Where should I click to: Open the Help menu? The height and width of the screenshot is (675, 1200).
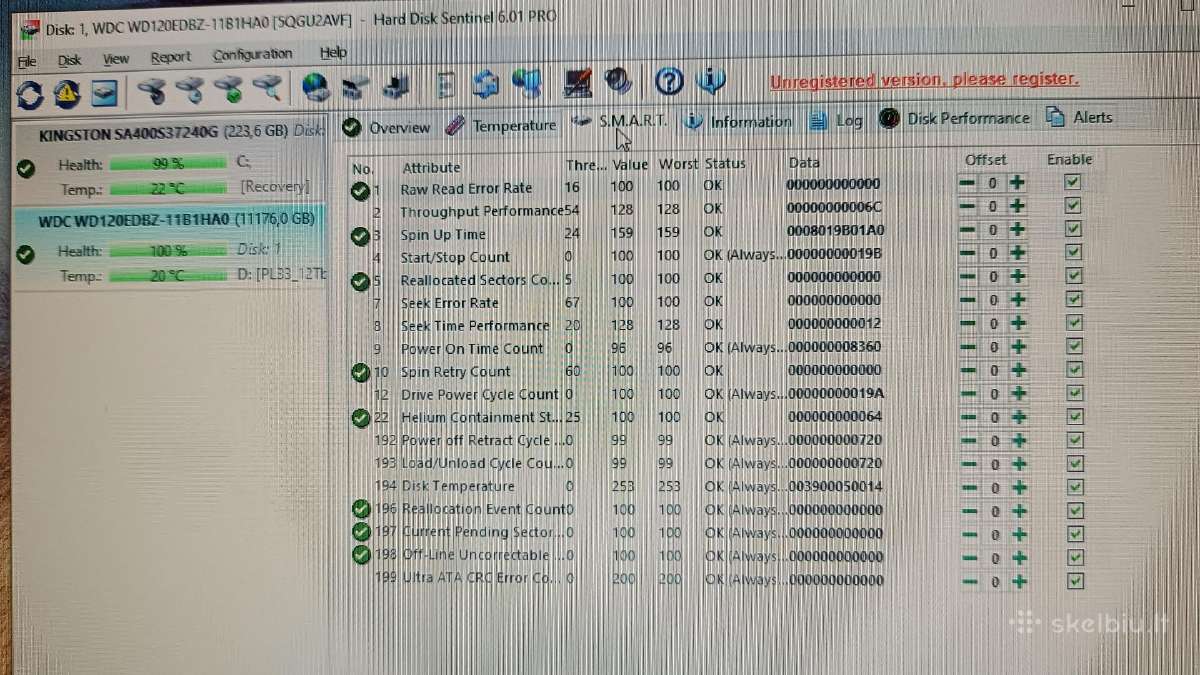coord(333,53)
